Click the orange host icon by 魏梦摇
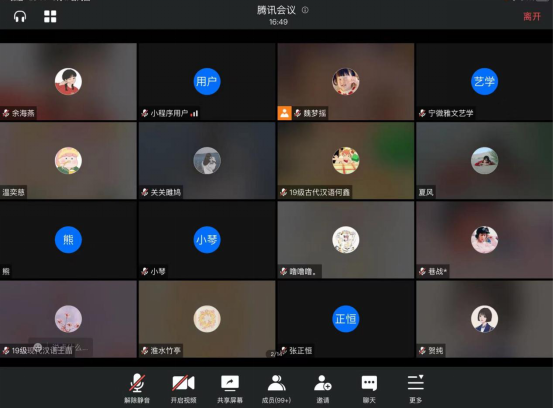Viewport: 556px width, 408px height. pyautogui.click(x=284, y=113)
